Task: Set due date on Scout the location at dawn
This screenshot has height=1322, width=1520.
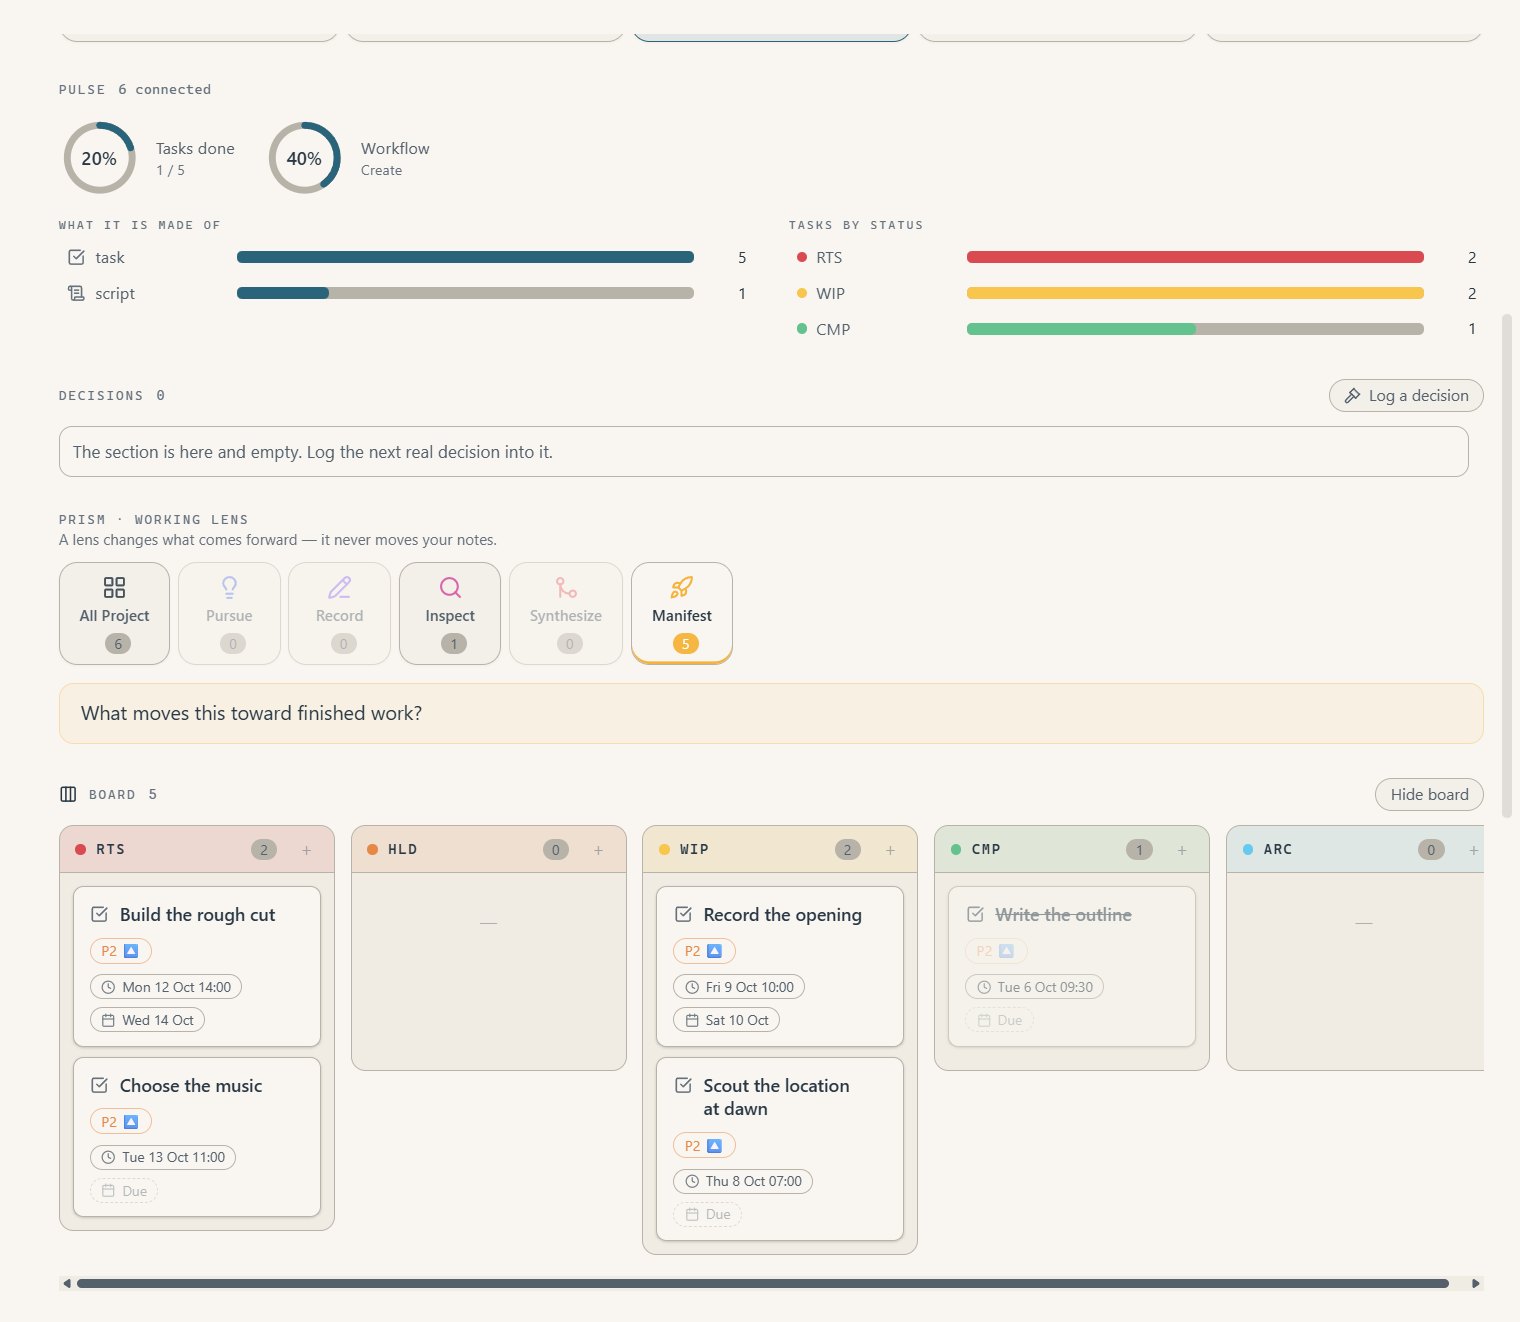Action: [707, 1214]
